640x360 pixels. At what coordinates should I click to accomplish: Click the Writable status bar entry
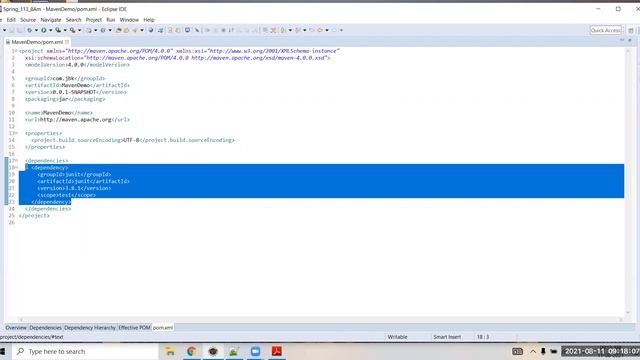[398, 337]
